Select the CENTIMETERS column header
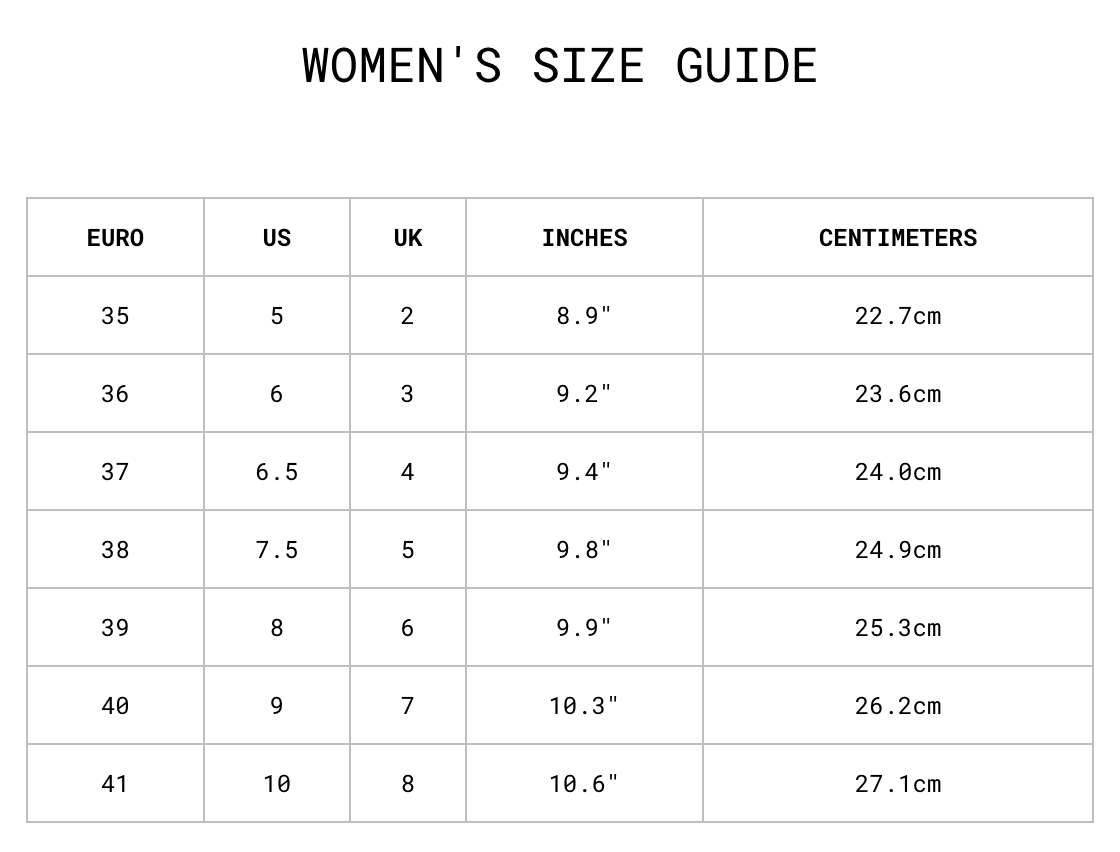 (897, 238)
